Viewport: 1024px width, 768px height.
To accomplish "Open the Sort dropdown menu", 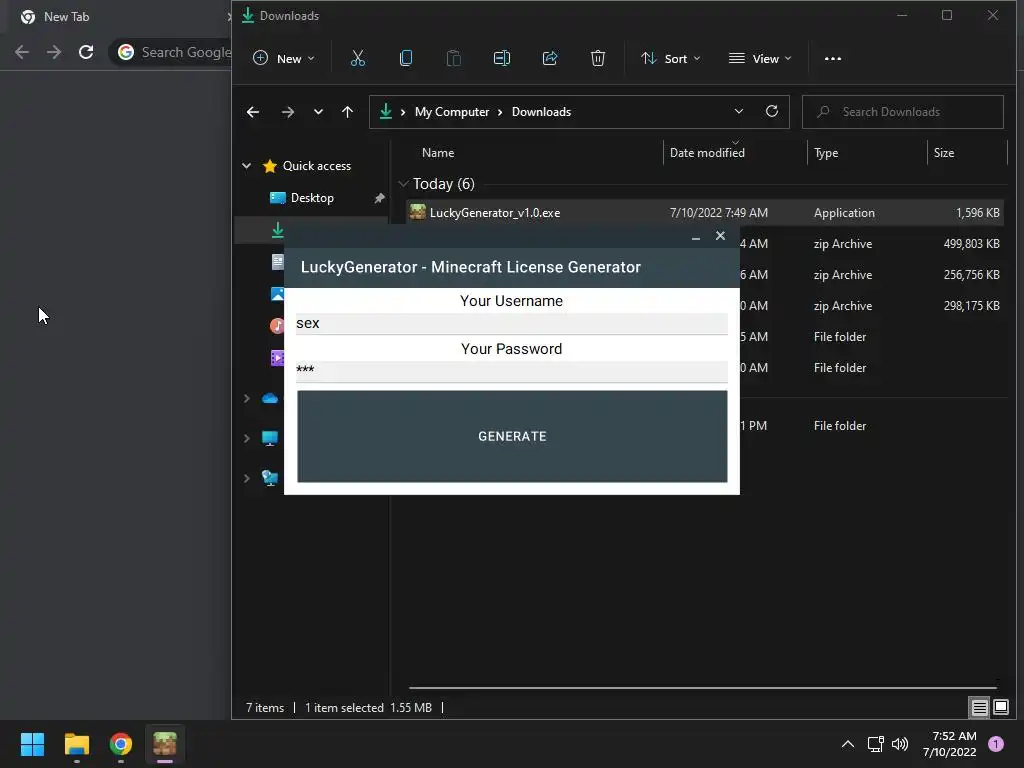I will (x=671, y=58).
